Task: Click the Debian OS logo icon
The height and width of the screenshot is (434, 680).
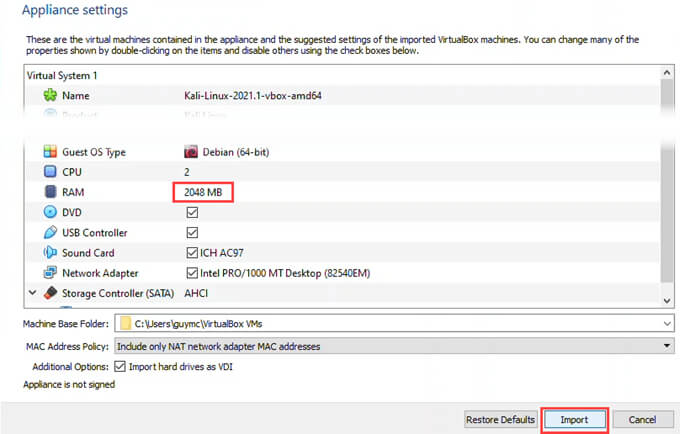Action: tap(191, 152)
